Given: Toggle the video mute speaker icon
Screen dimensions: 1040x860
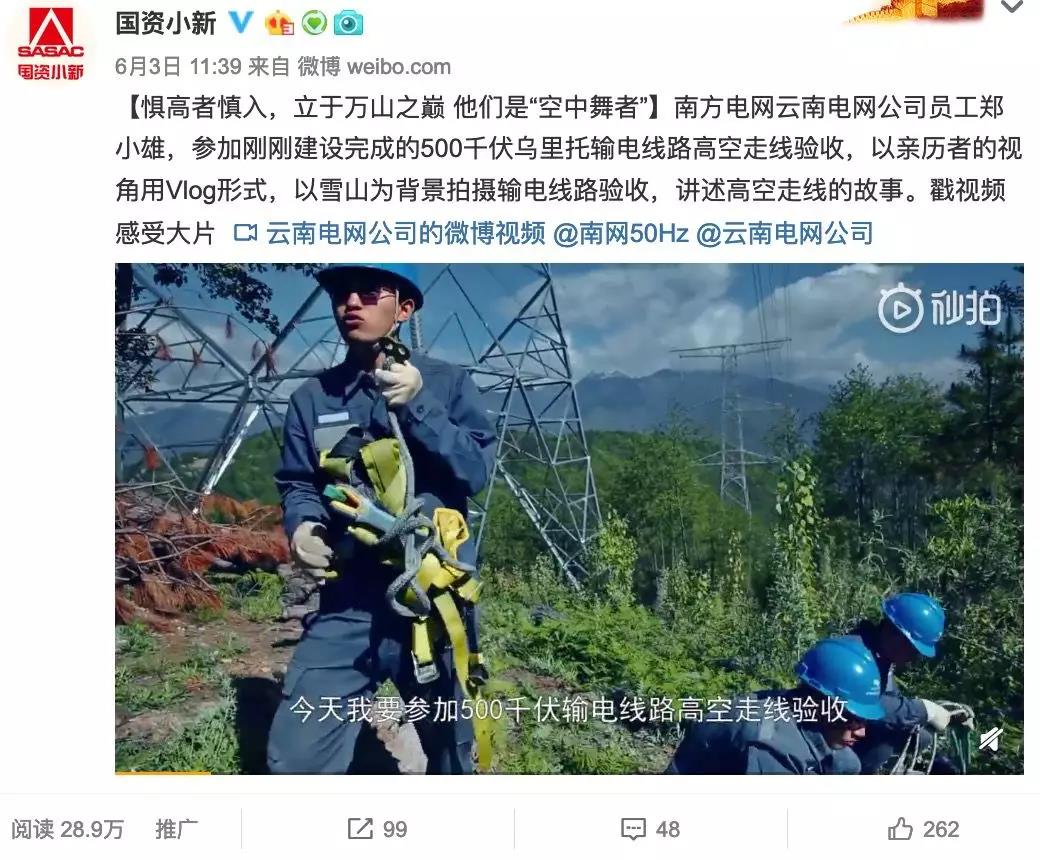Looking at the screenshot, I should pos(991,739).
